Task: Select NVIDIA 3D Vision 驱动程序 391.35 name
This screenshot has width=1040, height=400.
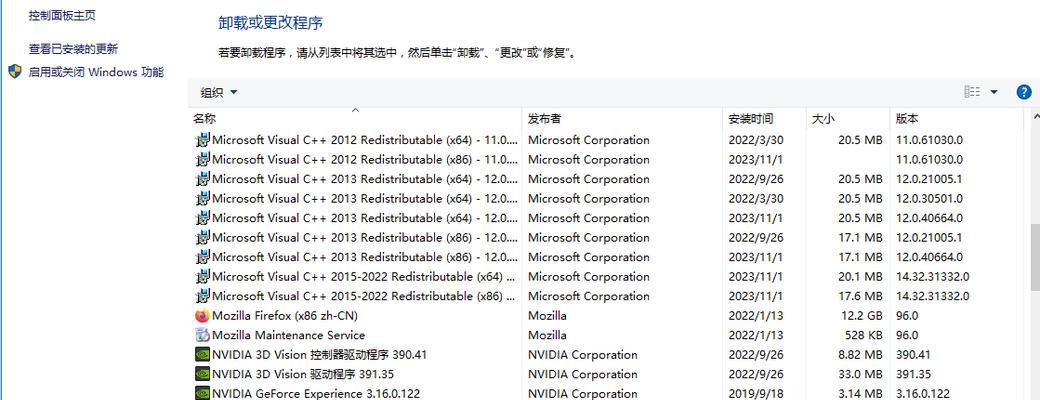Action: [303, 374]
